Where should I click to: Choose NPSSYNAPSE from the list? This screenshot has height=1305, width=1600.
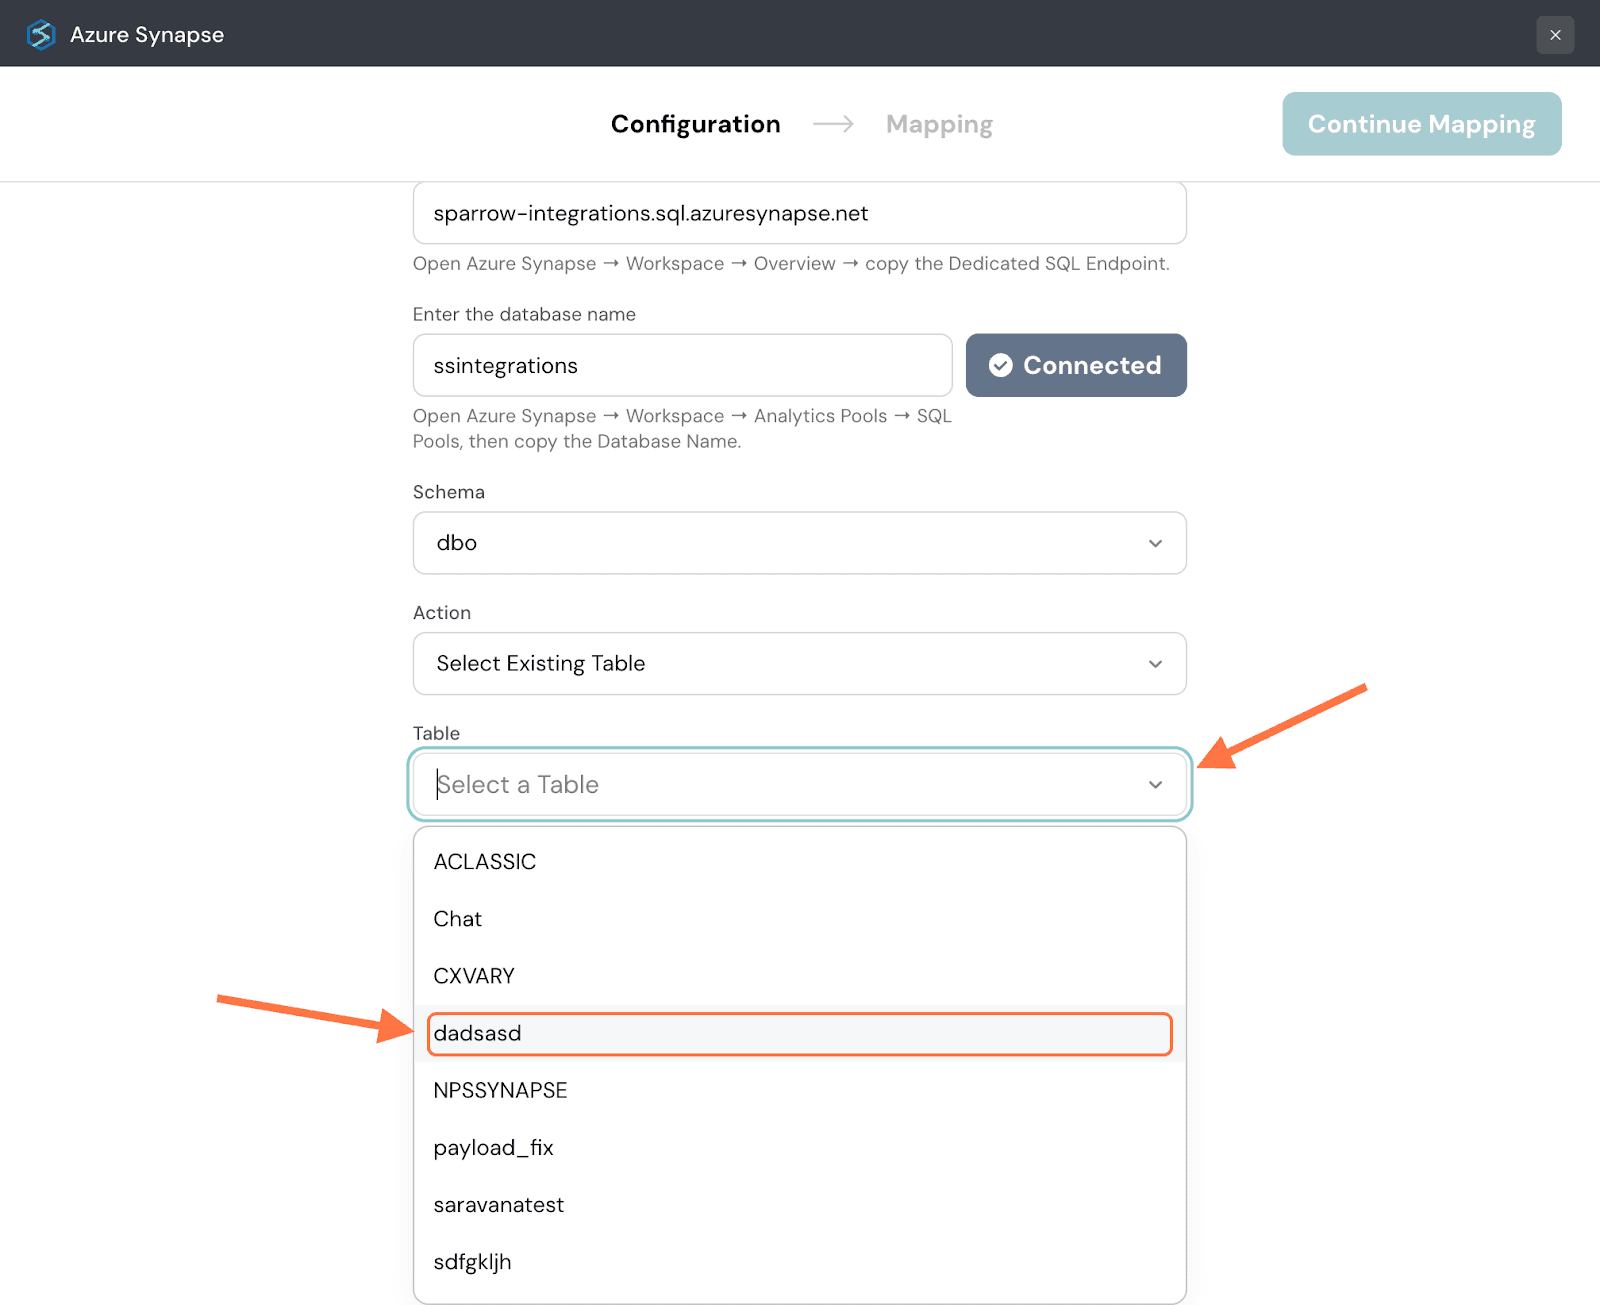500,1091
